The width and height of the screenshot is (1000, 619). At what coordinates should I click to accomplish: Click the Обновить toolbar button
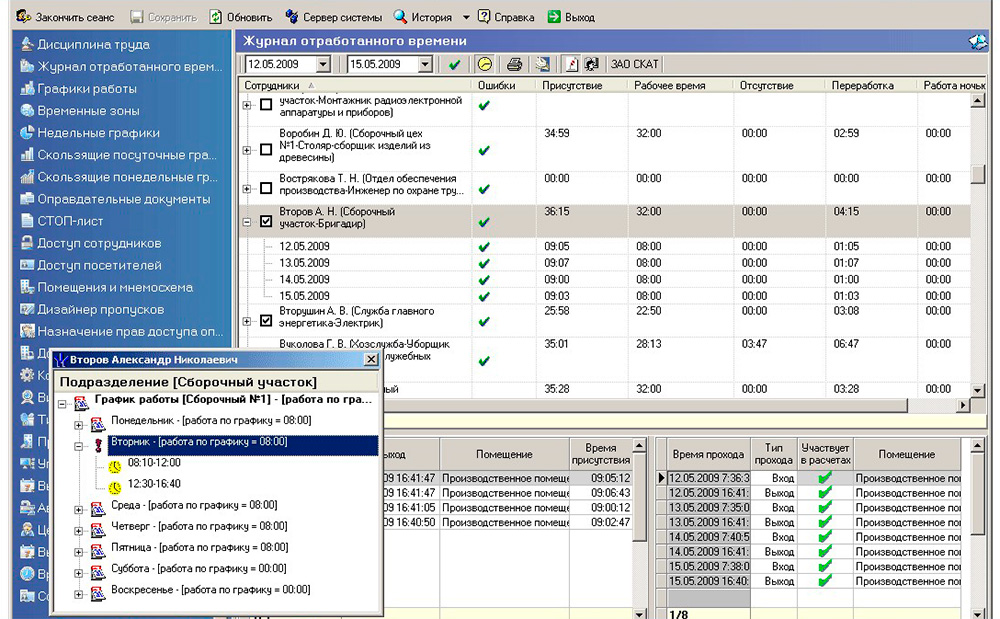pos(241,17)
